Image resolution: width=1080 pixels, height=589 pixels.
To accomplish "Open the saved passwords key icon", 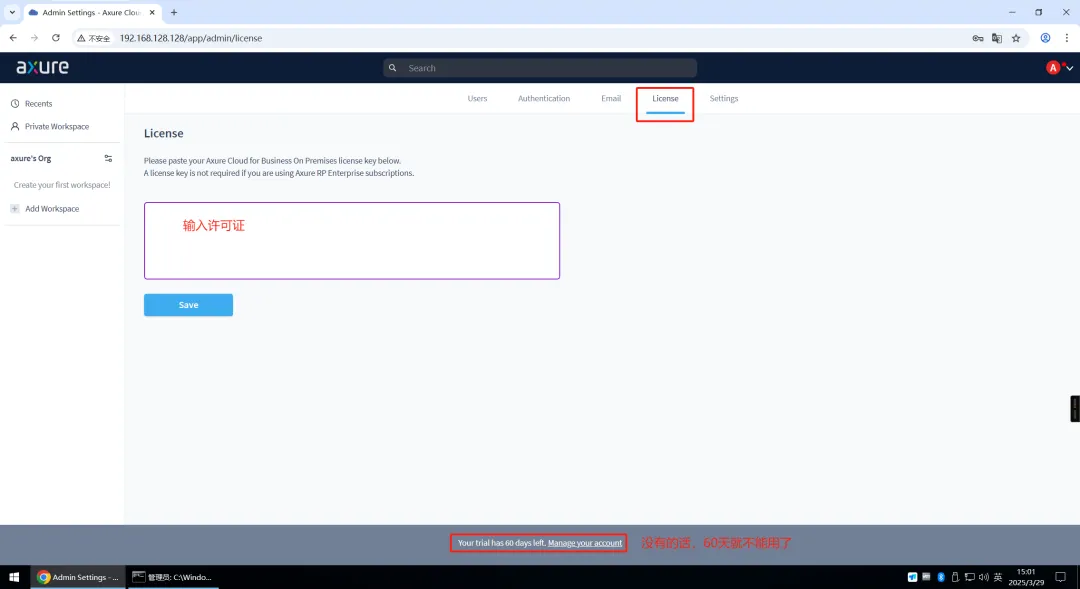I will pyautogui.click(x=977, y=39).
